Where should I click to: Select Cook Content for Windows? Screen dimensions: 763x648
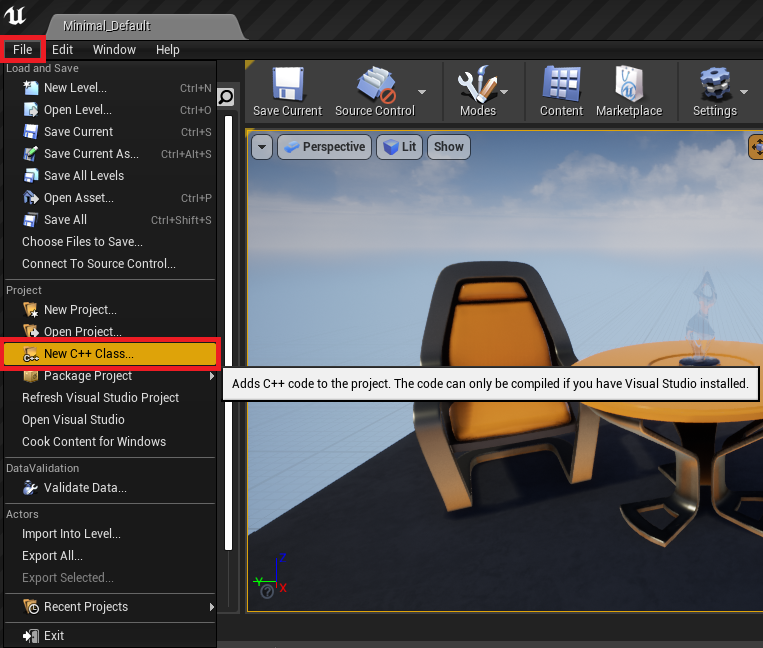[110, 441]
